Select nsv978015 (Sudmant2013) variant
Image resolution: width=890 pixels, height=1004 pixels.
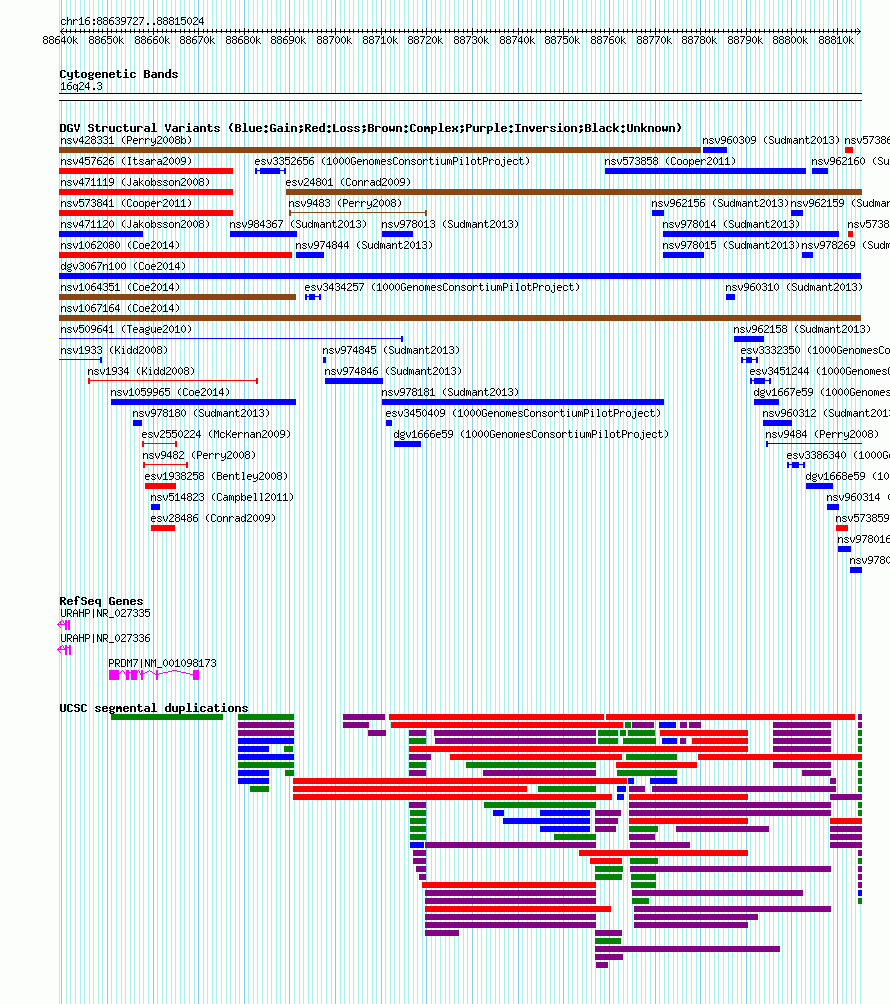pos(731,245)
